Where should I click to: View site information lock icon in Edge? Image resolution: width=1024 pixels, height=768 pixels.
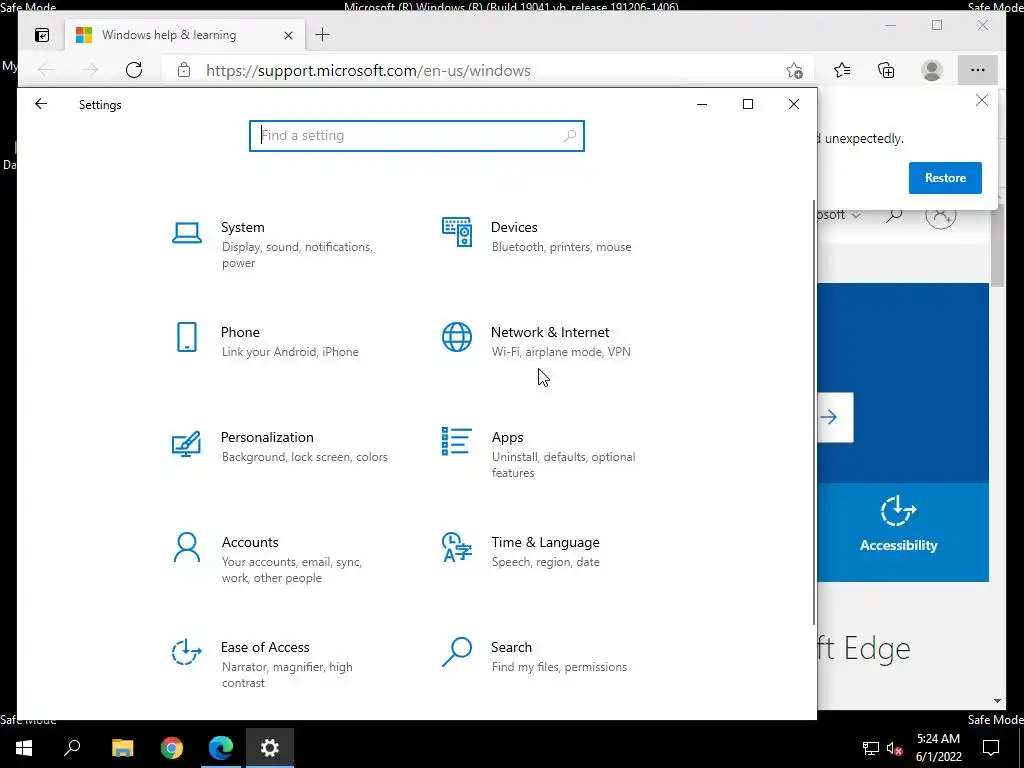(184, 70)
